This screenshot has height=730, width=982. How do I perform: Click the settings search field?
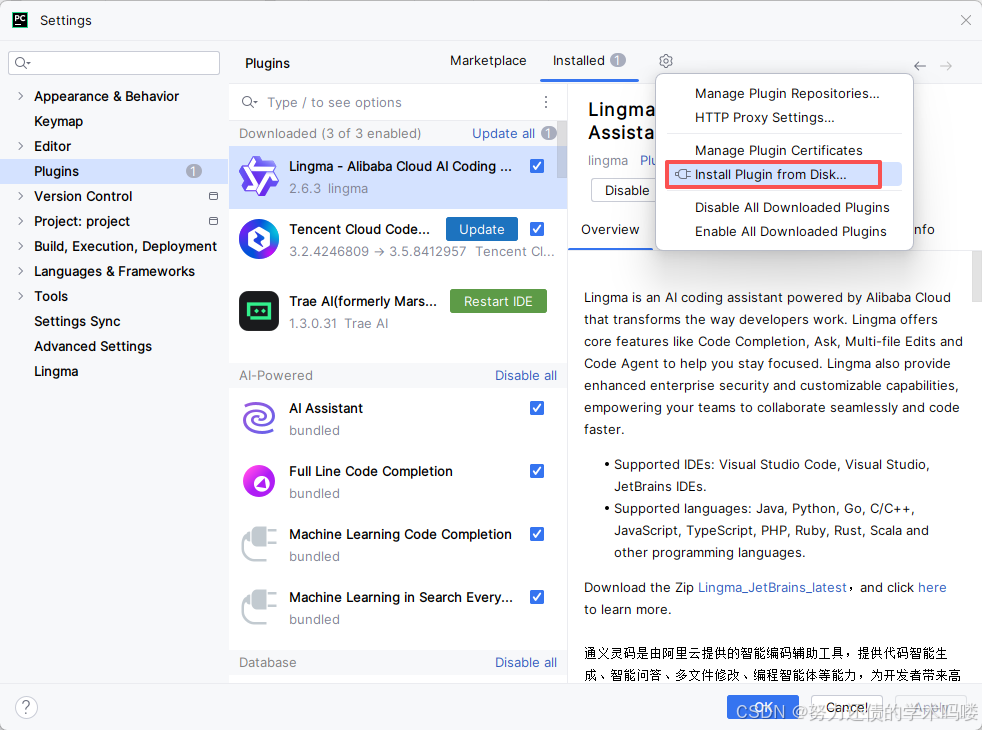click(x=114, y=63)
